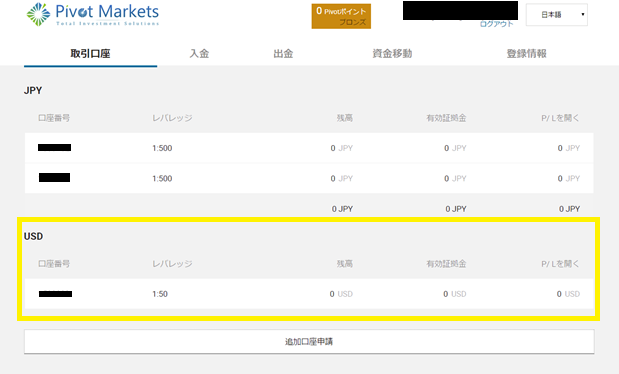
Task: Click レバレッジ header in USD table
Action: [x=173, y=263]
